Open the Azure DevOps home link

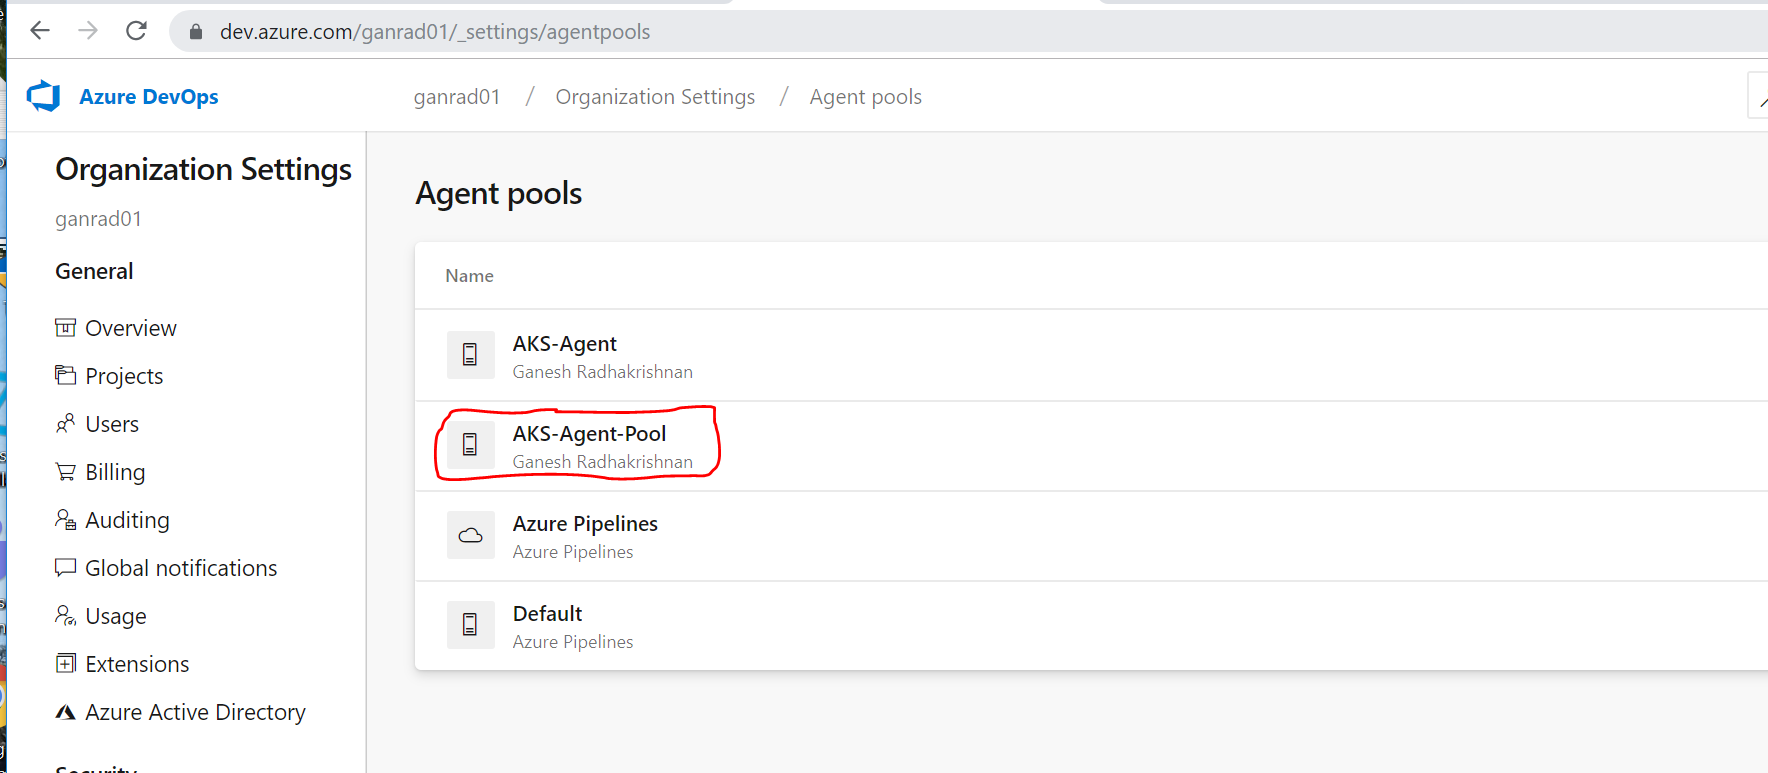(149, 97)
